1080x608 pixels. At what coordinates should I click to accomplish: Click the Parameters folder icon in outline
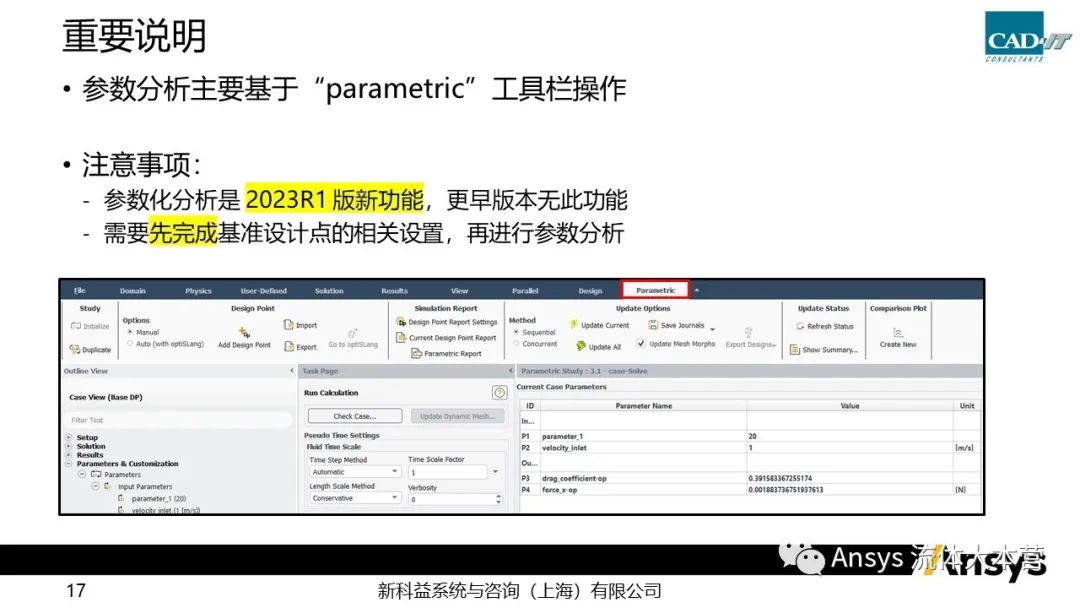(96, 474)
